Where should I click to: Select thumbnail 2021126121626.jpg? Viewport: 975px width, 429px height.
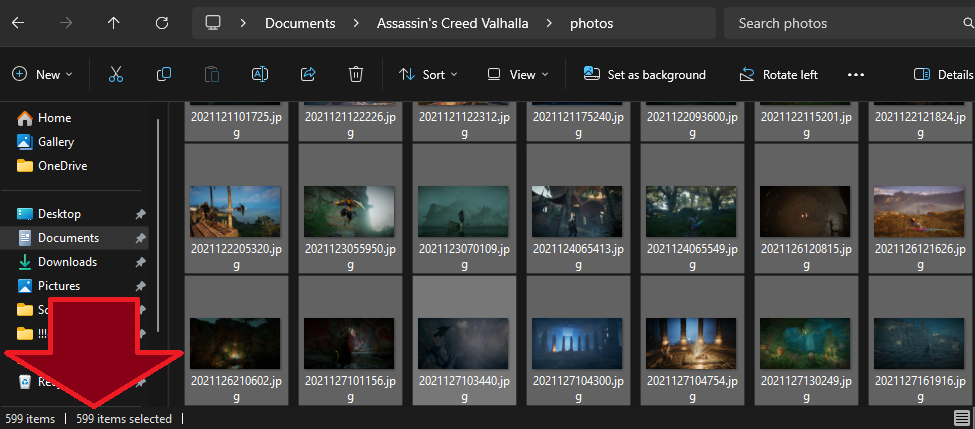(919, 211)
